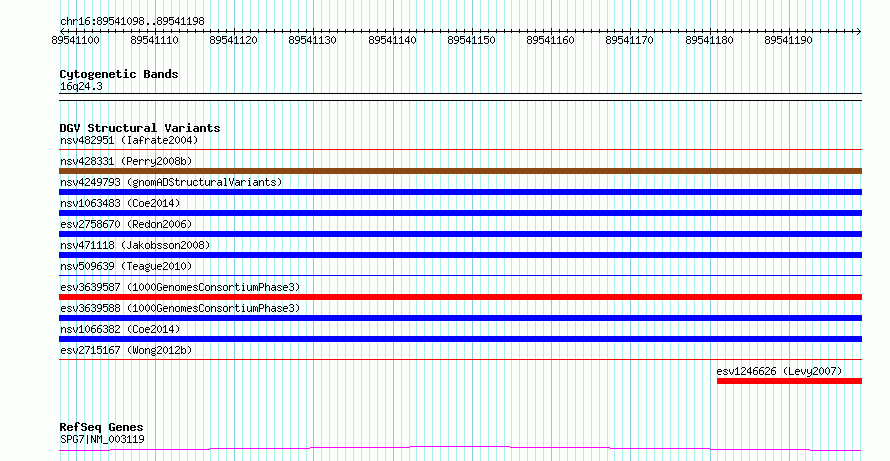
Task: Open variant esv3639587 1000Genomes label
Action: pyautogui.click(x=180, y=287)
